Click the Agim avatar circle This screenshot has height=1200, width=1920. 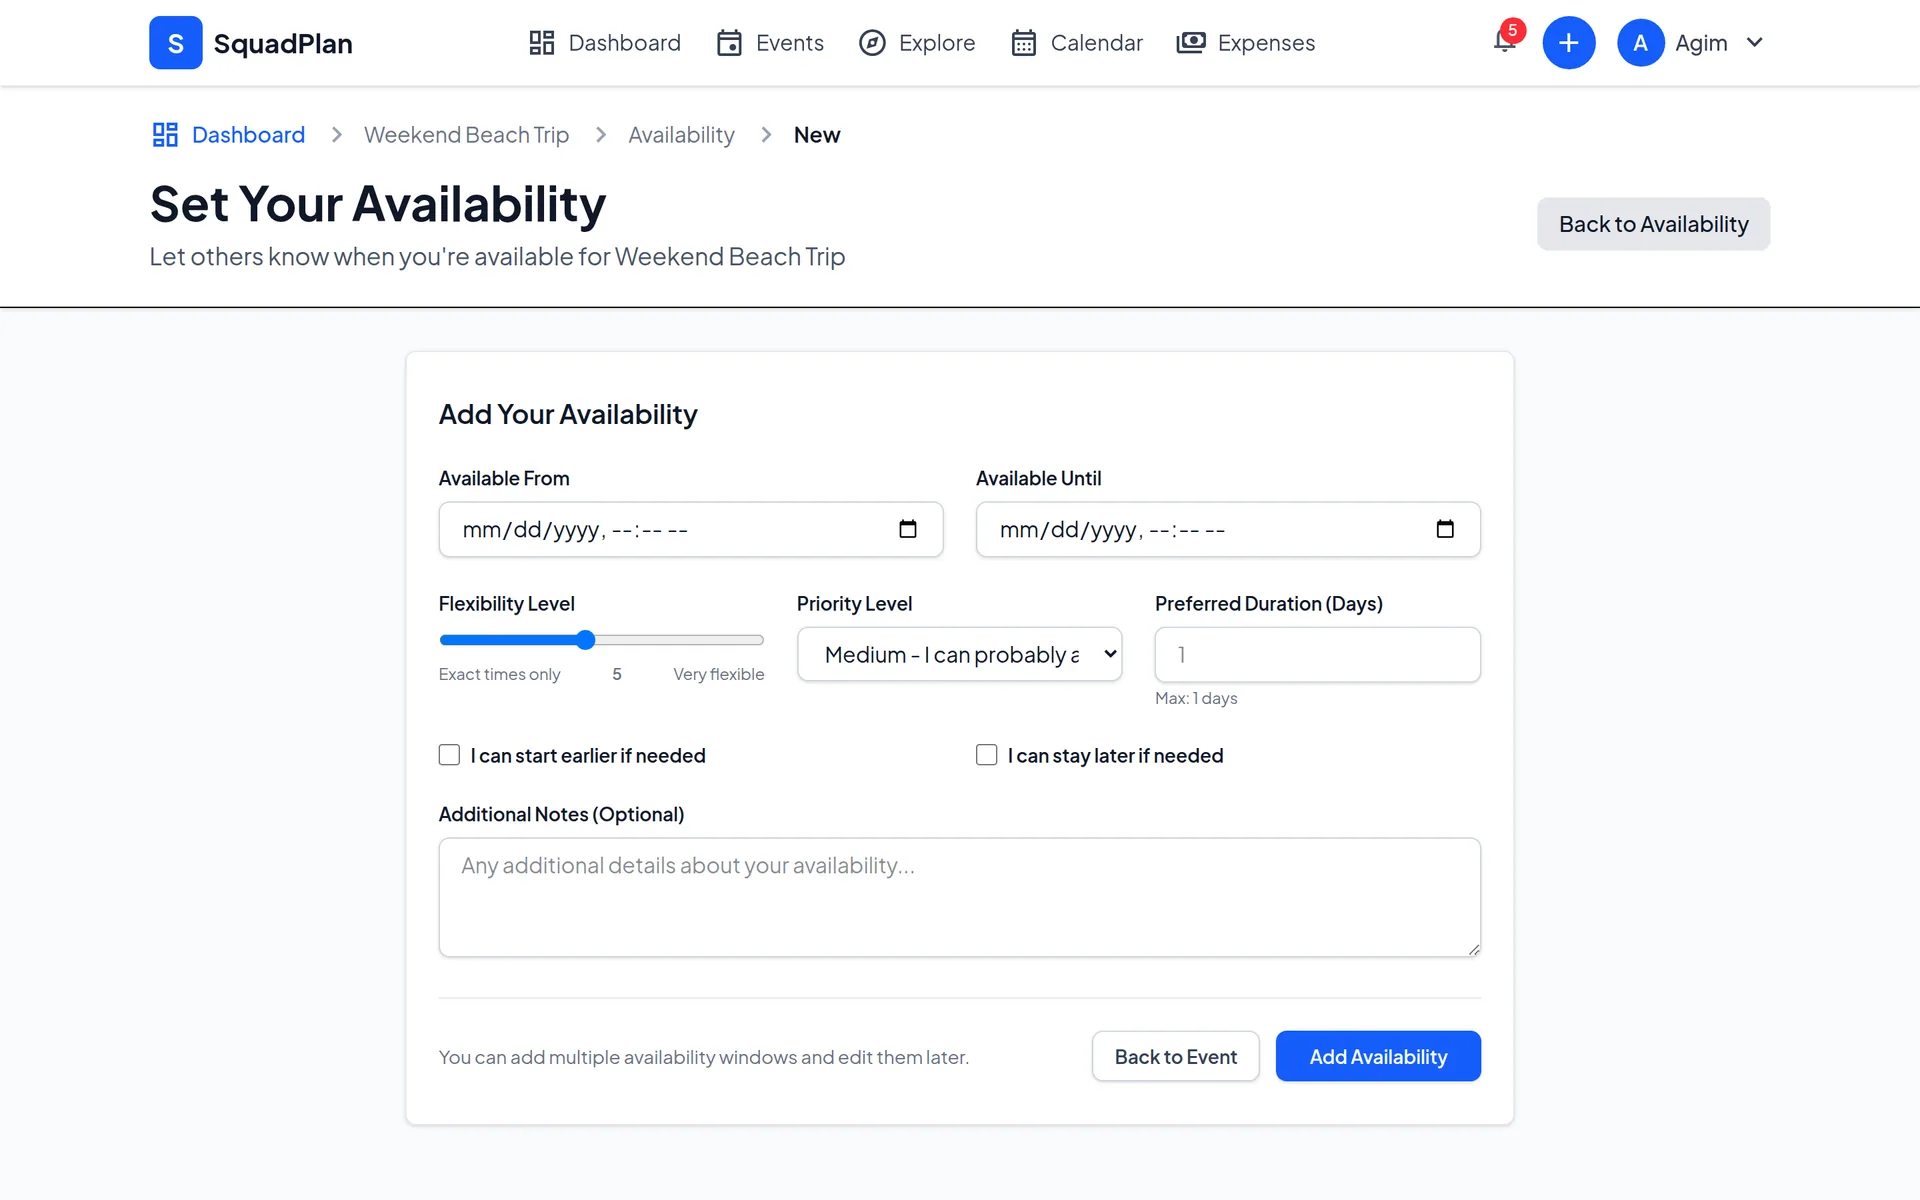[1640, 43]
